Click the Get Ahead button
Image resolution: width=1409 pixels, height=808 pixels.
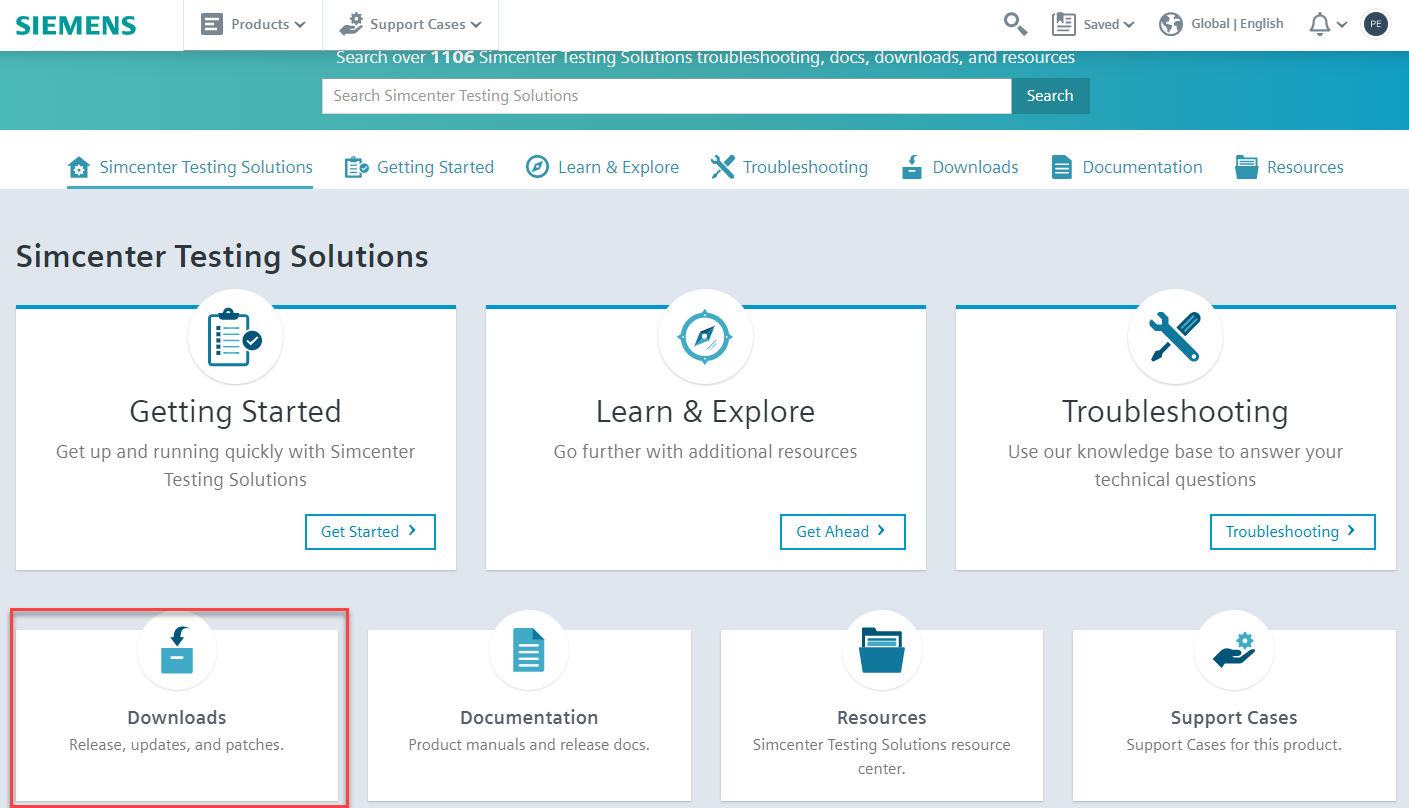[x=842, y=532]
